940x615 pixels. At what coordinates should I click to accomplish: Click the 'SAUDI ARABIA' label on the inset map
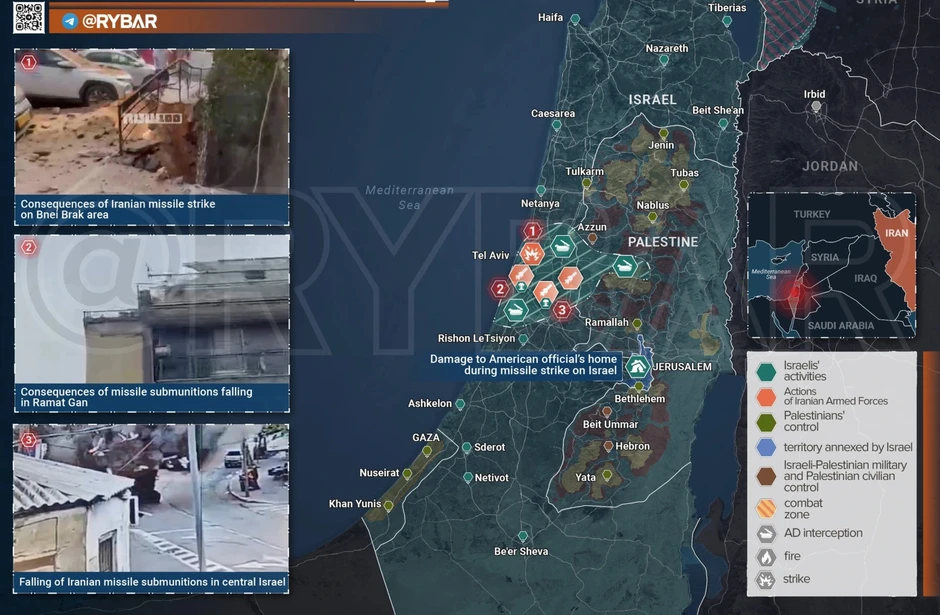[840, 325]
